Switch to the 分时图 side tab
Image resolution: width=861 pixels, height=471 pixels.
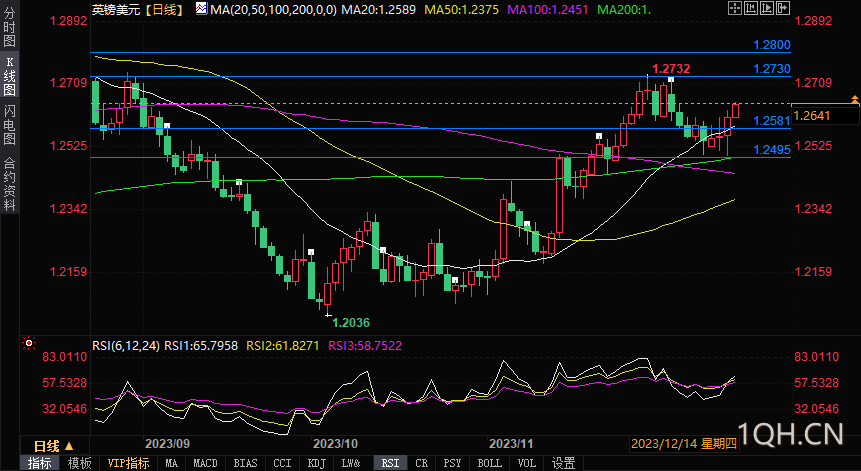click(9, 27)
